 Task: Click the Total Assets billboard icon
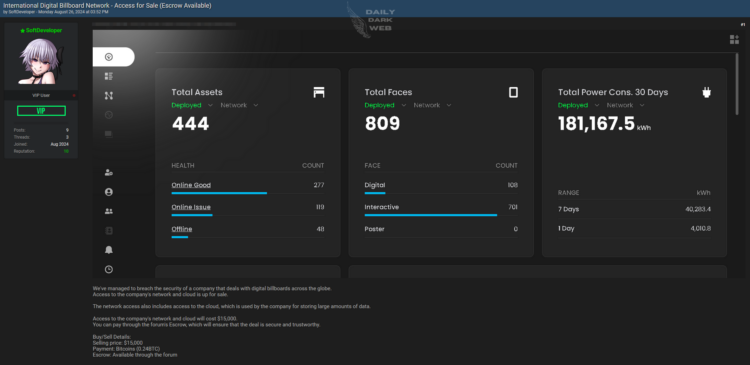(319, 92)
